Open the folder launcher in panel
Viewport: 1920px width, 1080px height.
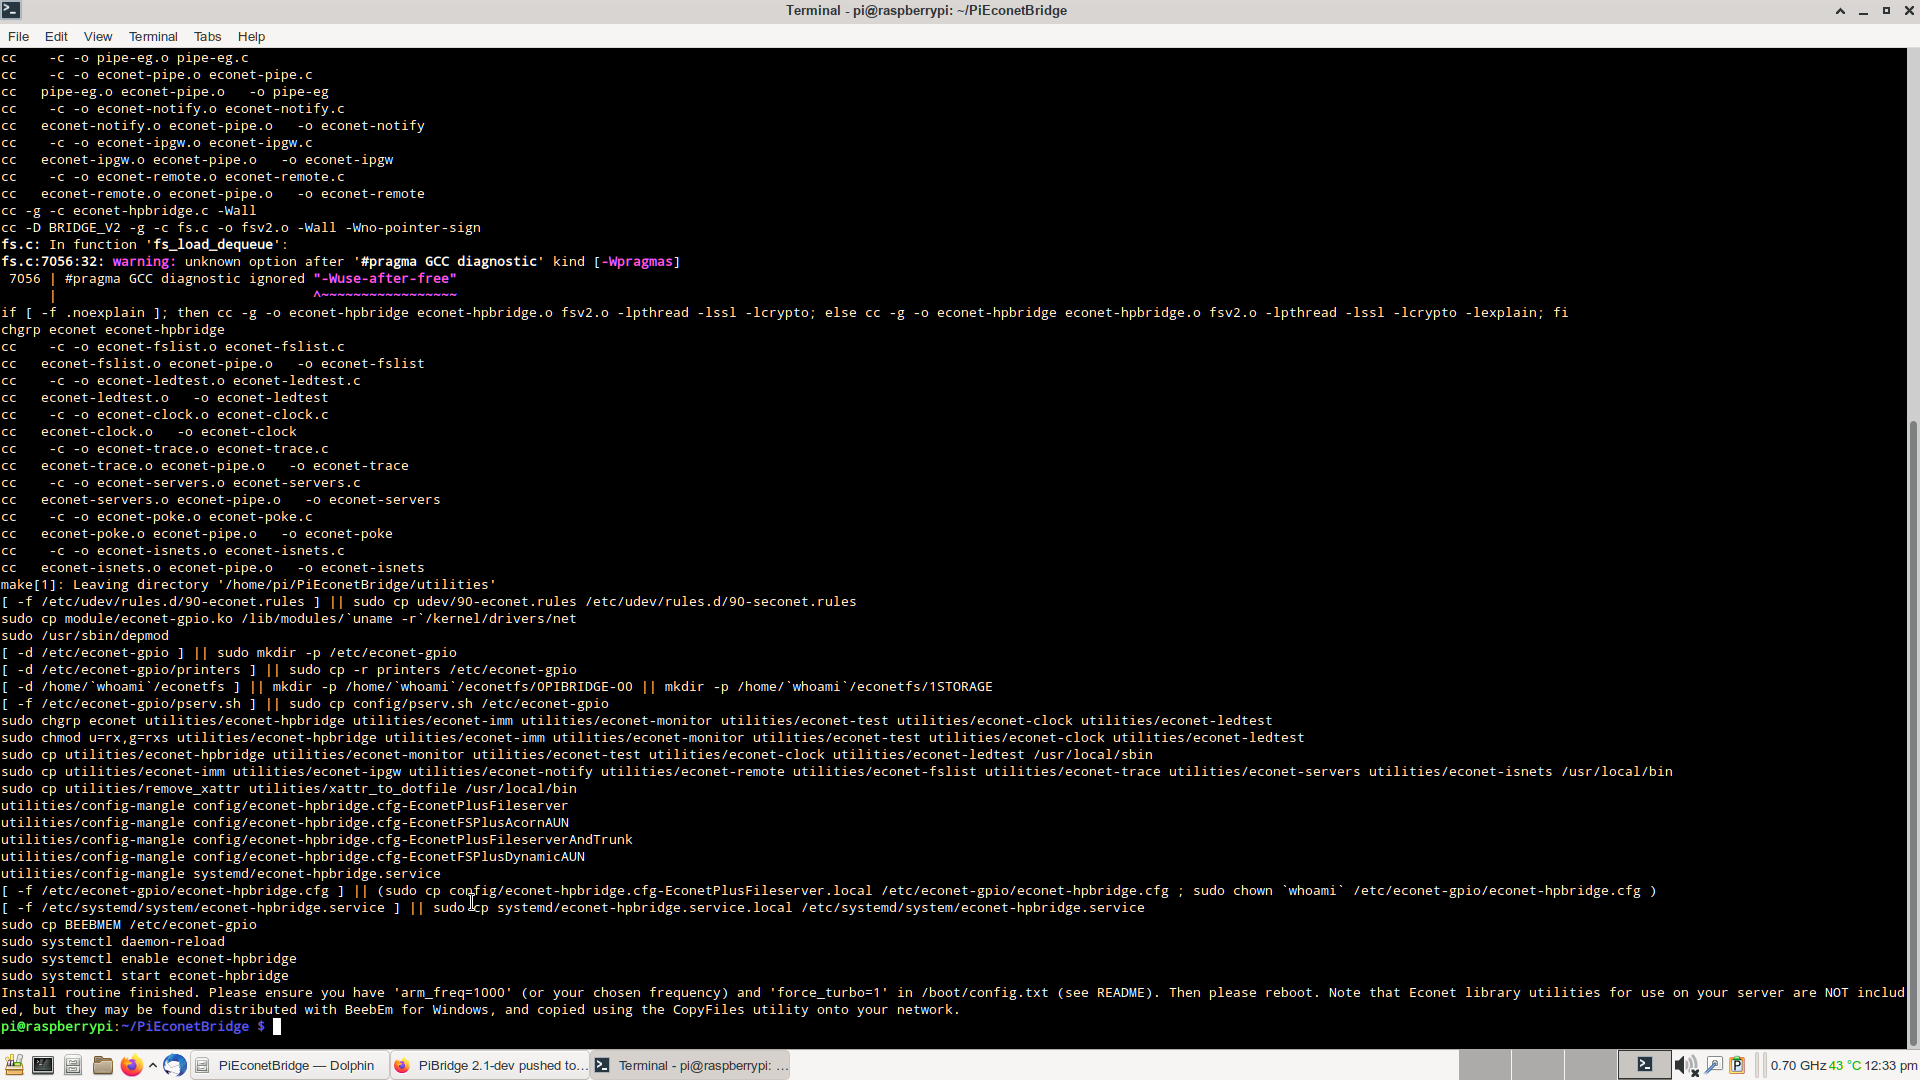pos(102,1065)
